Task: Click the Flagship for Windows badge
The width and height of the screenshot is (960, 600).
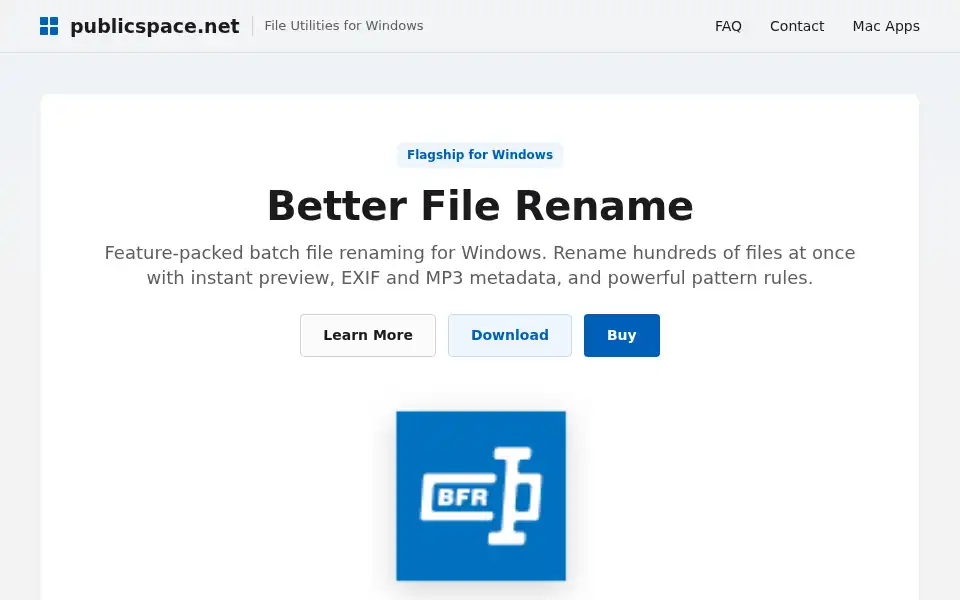Action: tap(480, 155)
